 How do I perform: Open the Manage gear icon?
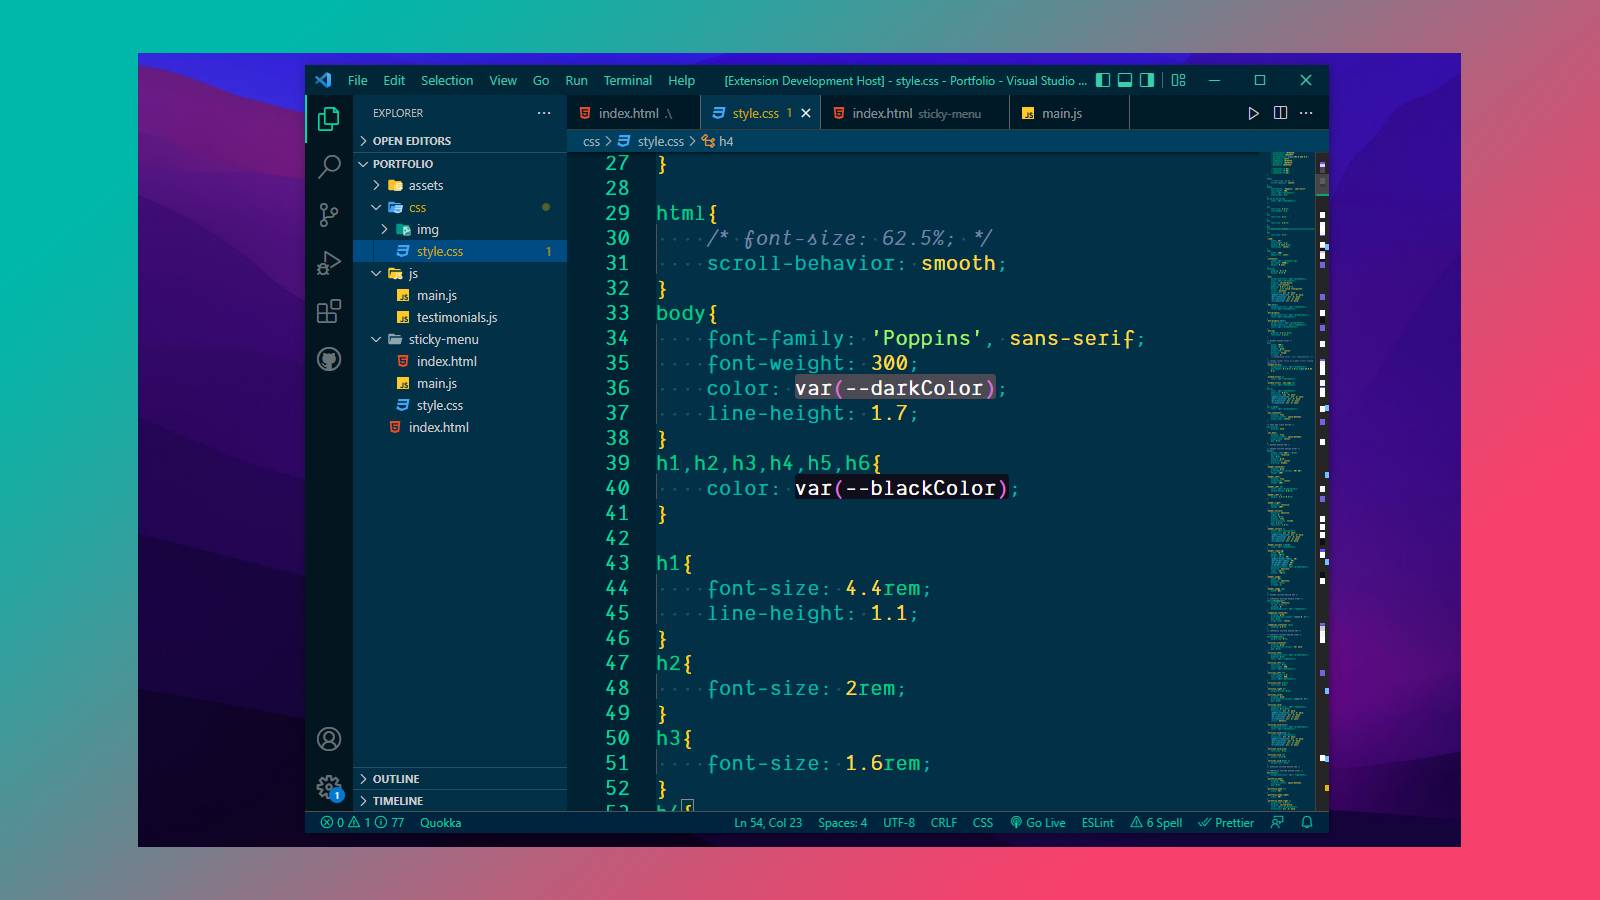click(328, 787)
